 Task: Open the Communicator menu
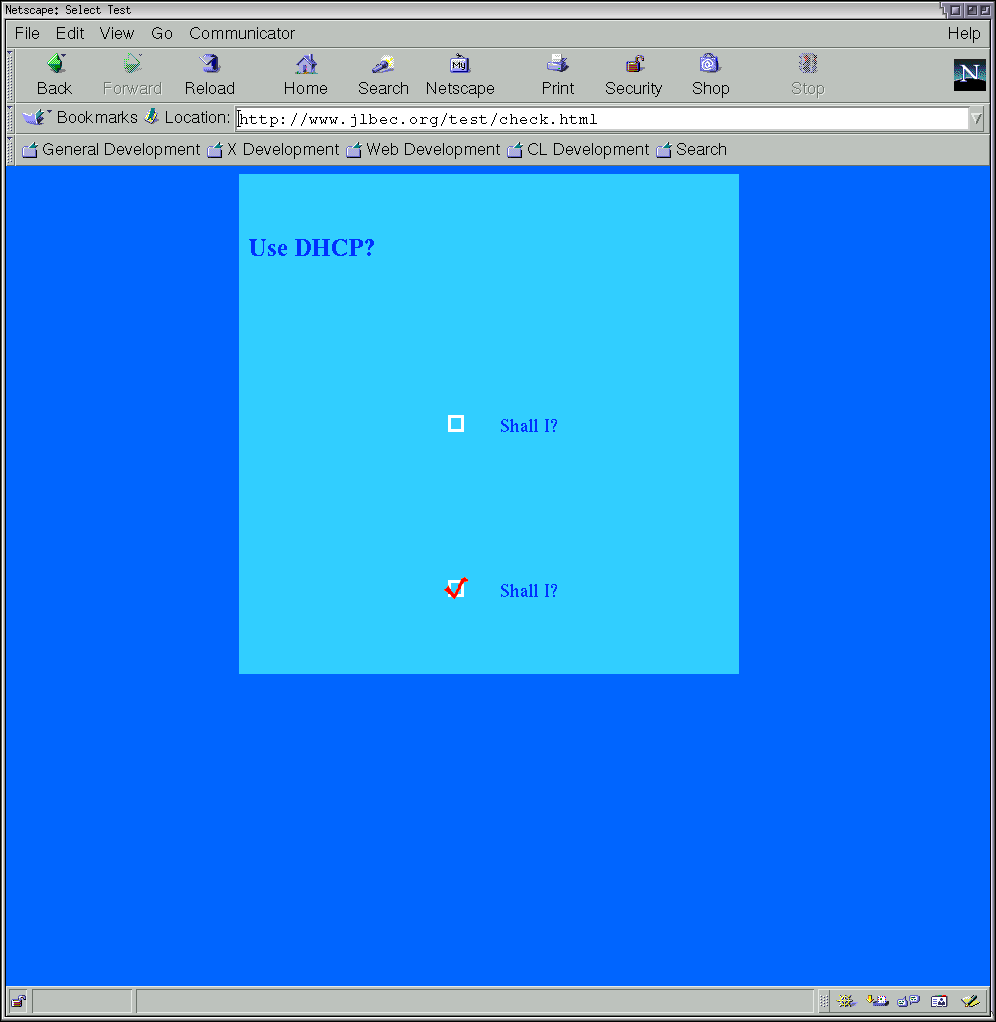[x=242, y=33]
